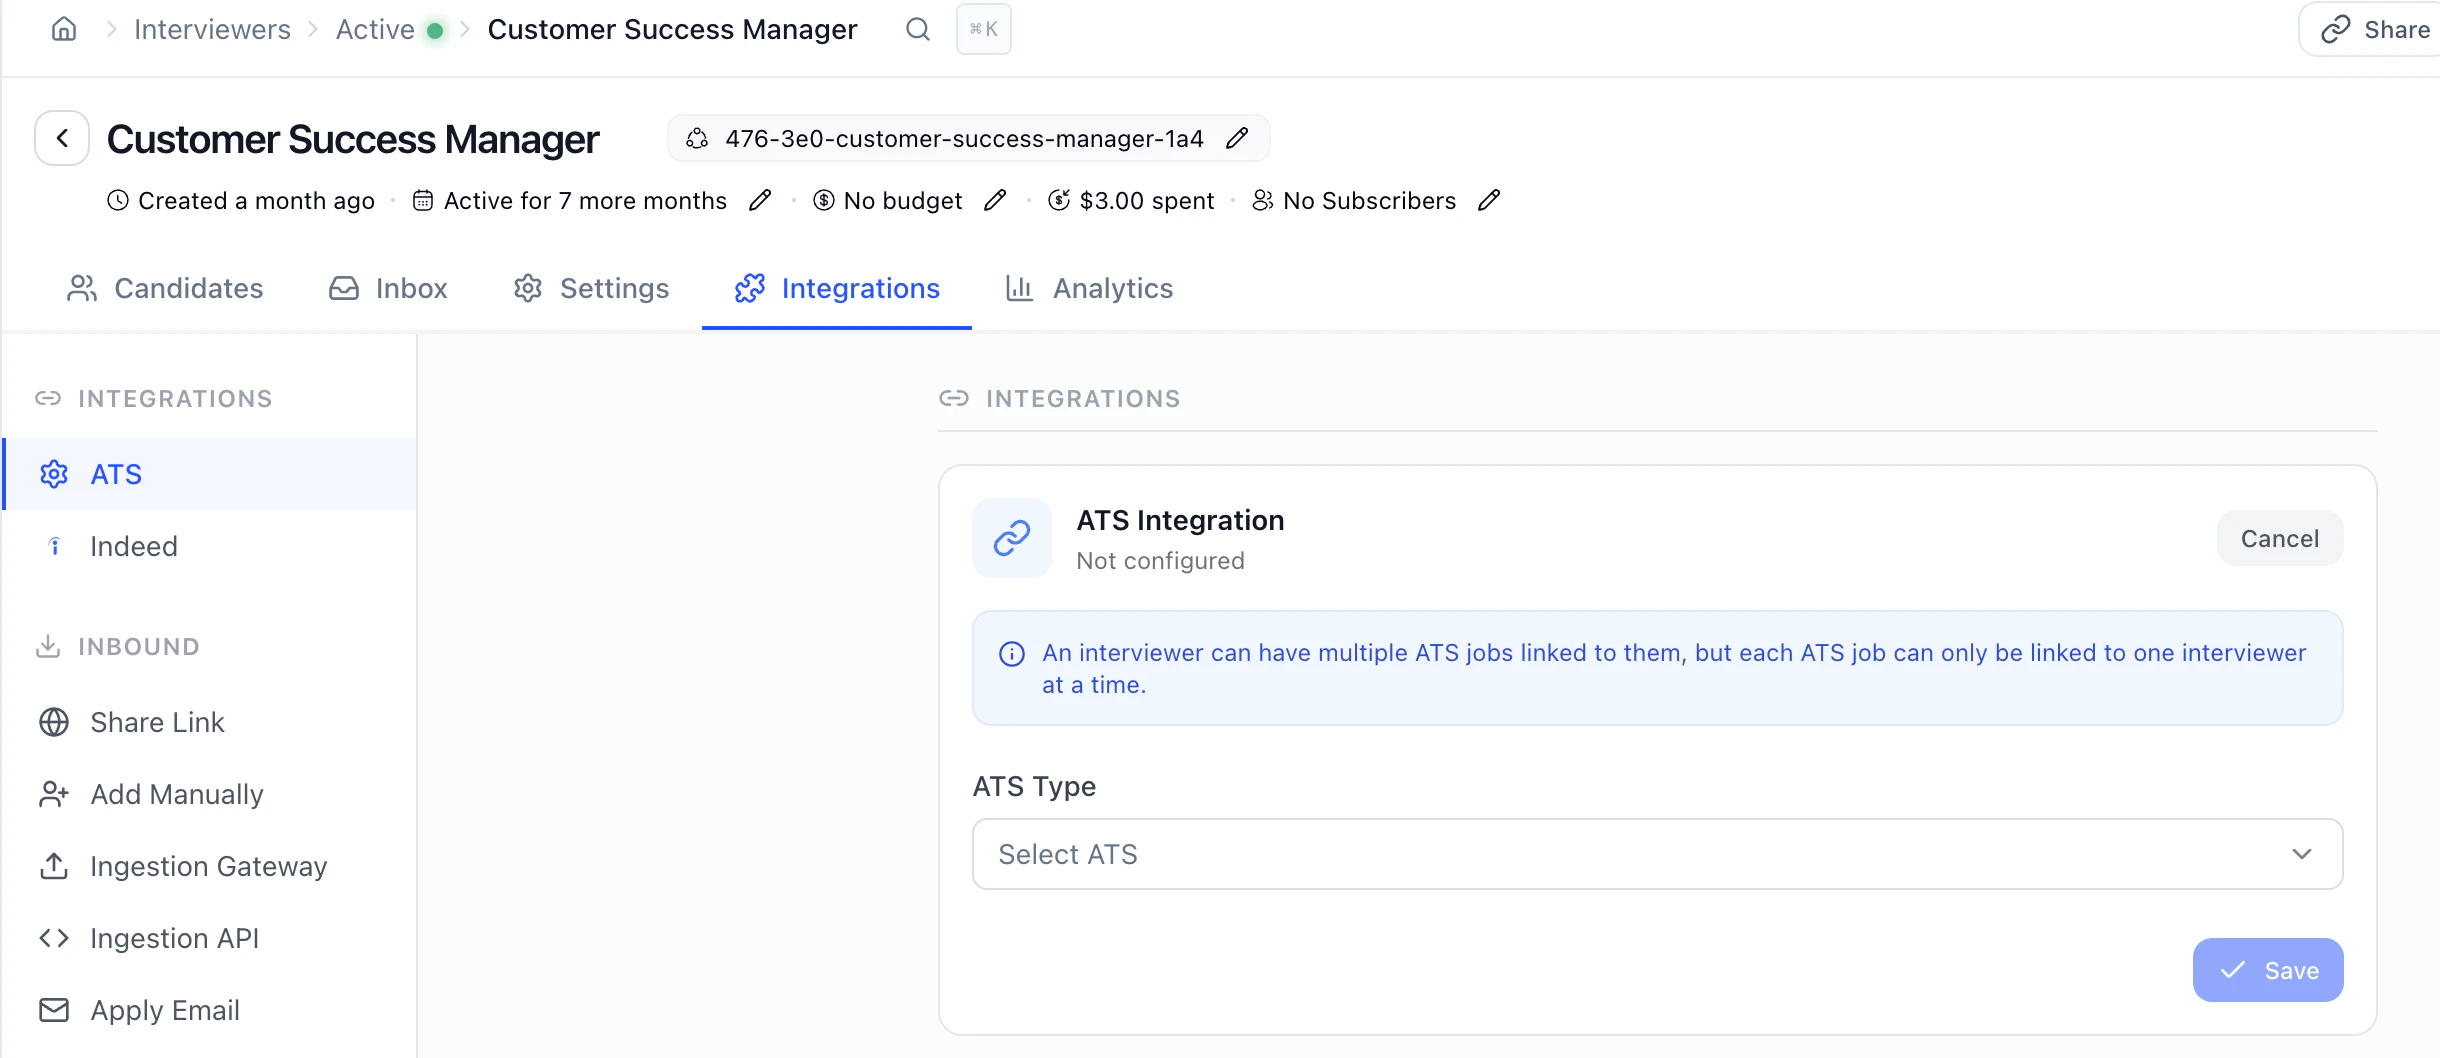
Task: Click the No budget label
Action: (x=903, y=201)
